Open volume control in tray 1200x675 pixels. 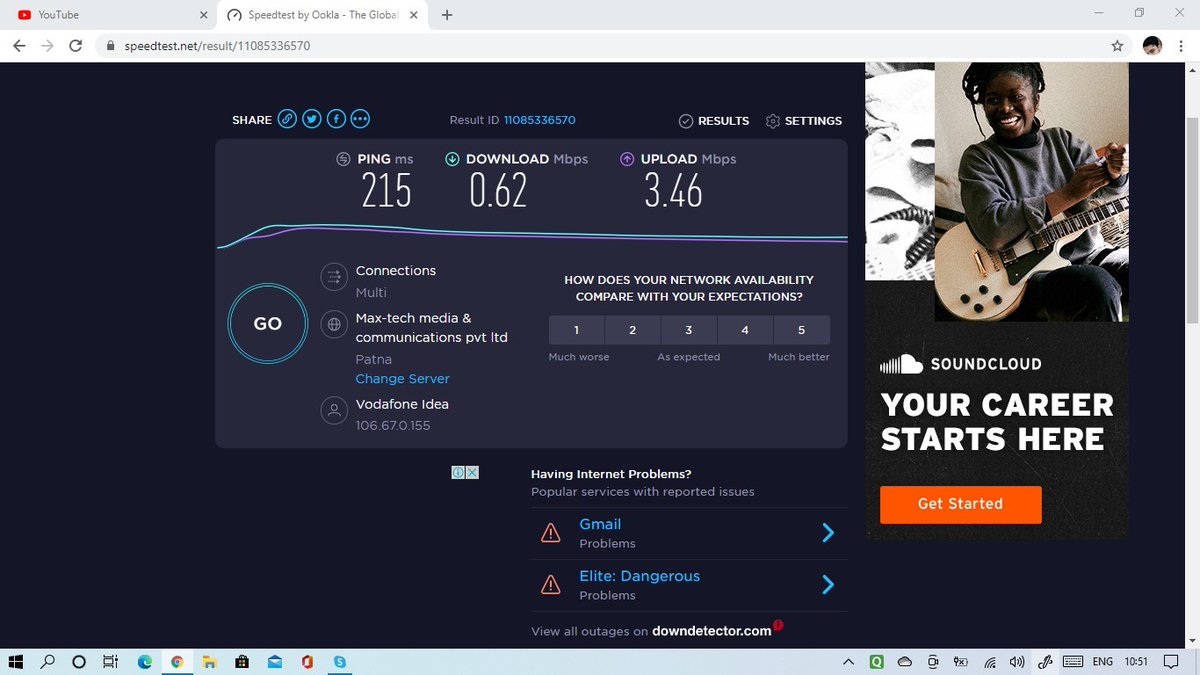pyautogui.click(x=1017, y=662)
